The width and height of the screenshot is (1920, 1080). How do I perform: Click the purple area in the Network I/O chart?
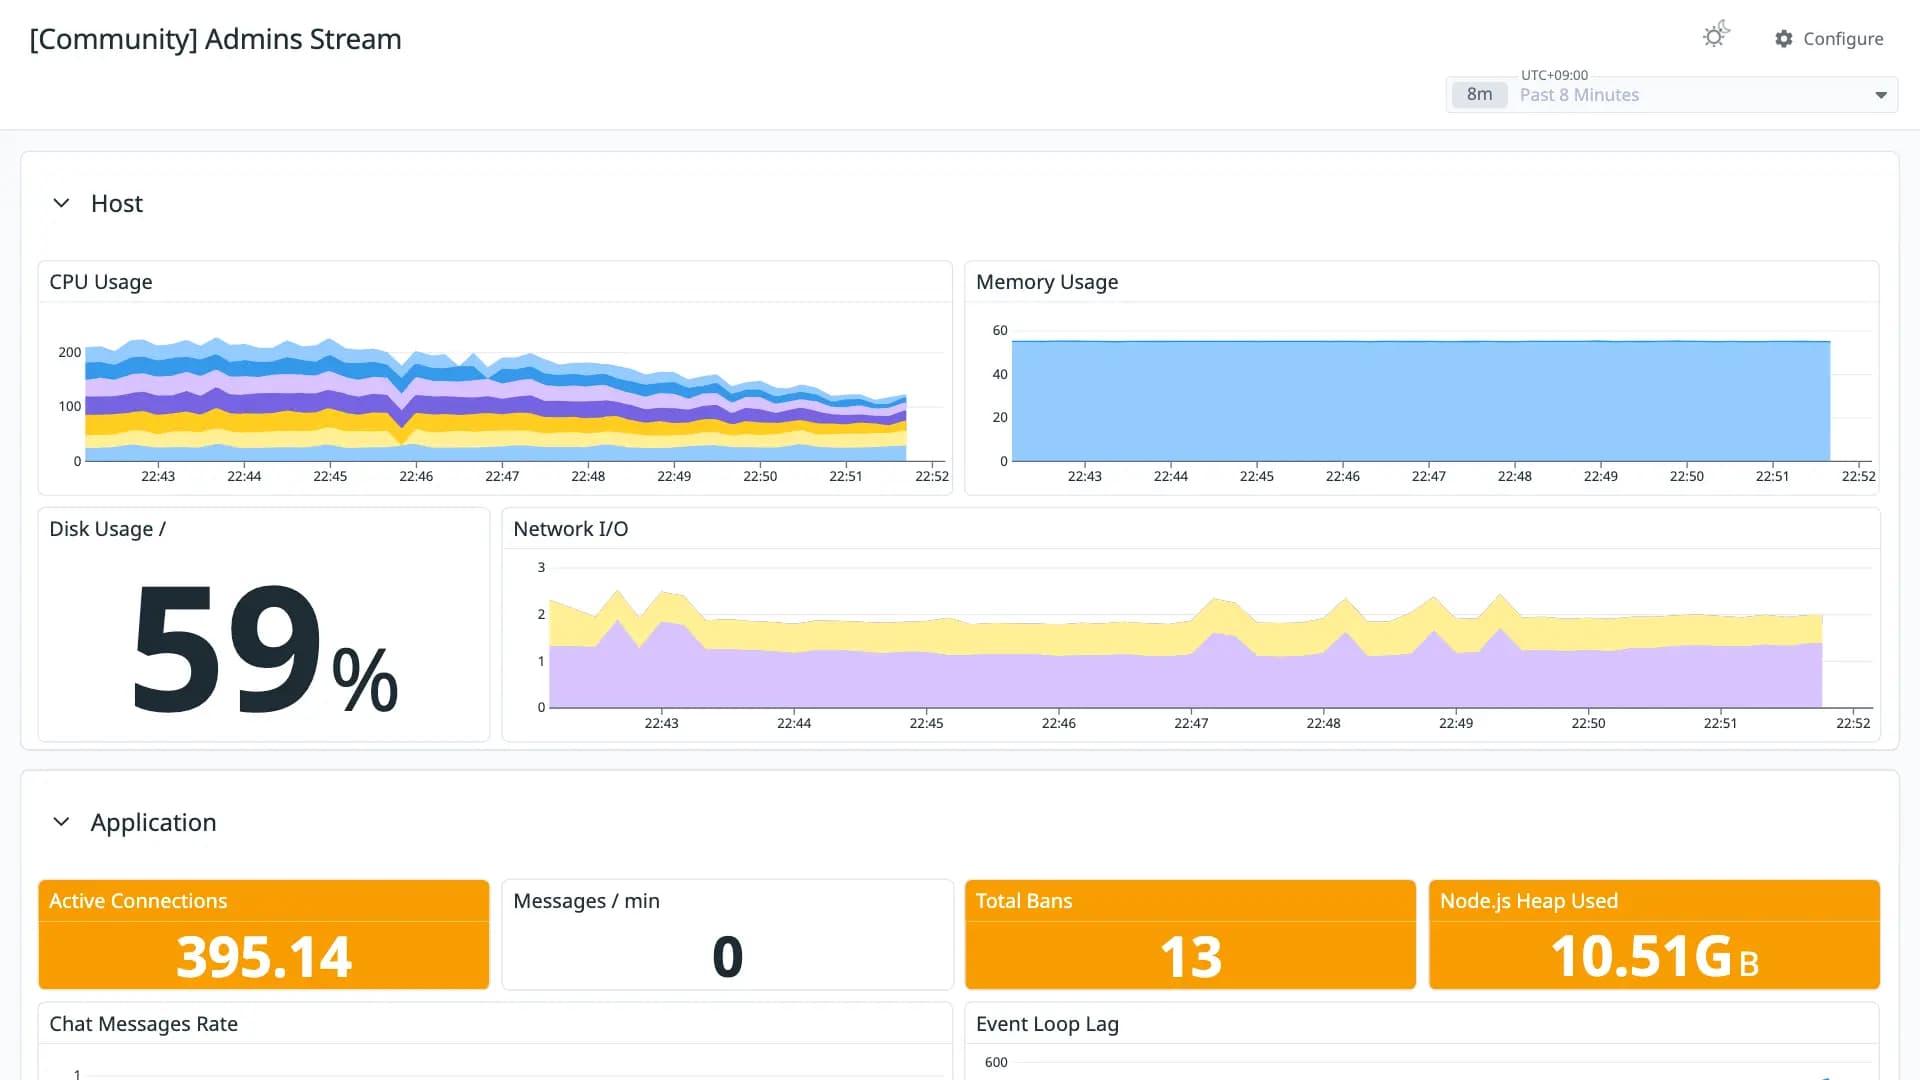pos(1185,681)
